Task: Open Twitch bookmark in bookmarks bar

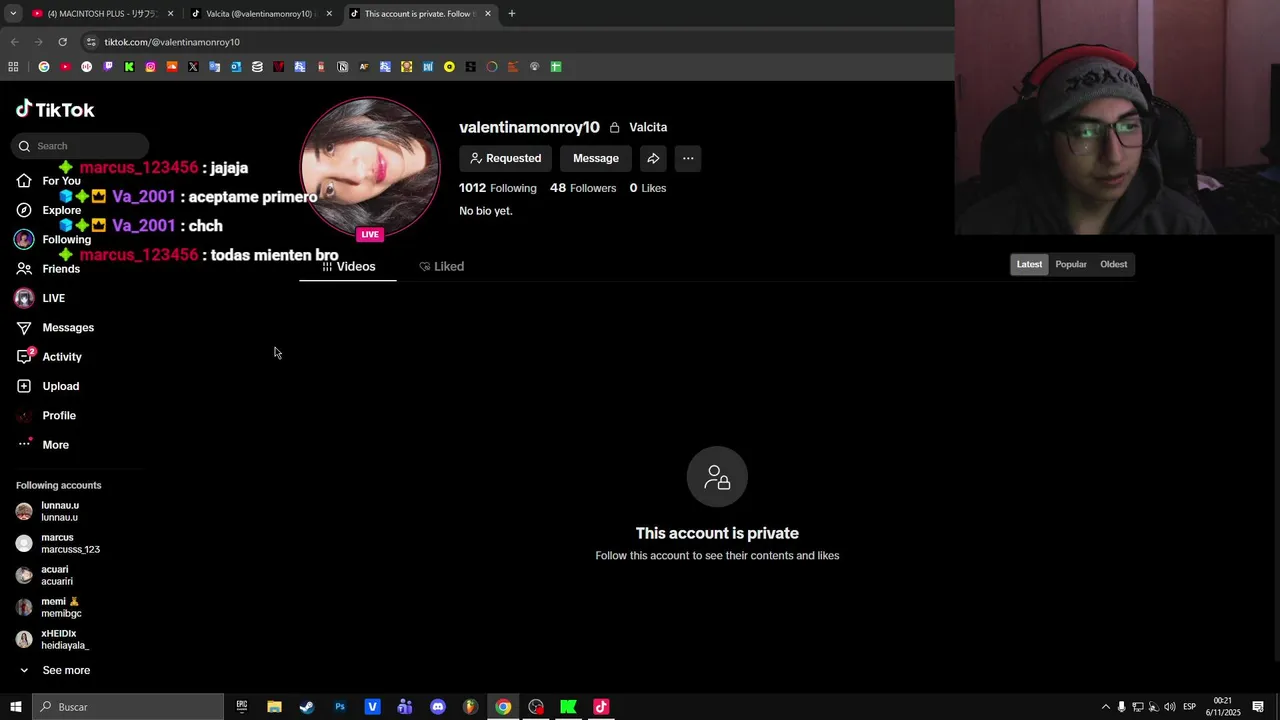Action: [108, 67]
